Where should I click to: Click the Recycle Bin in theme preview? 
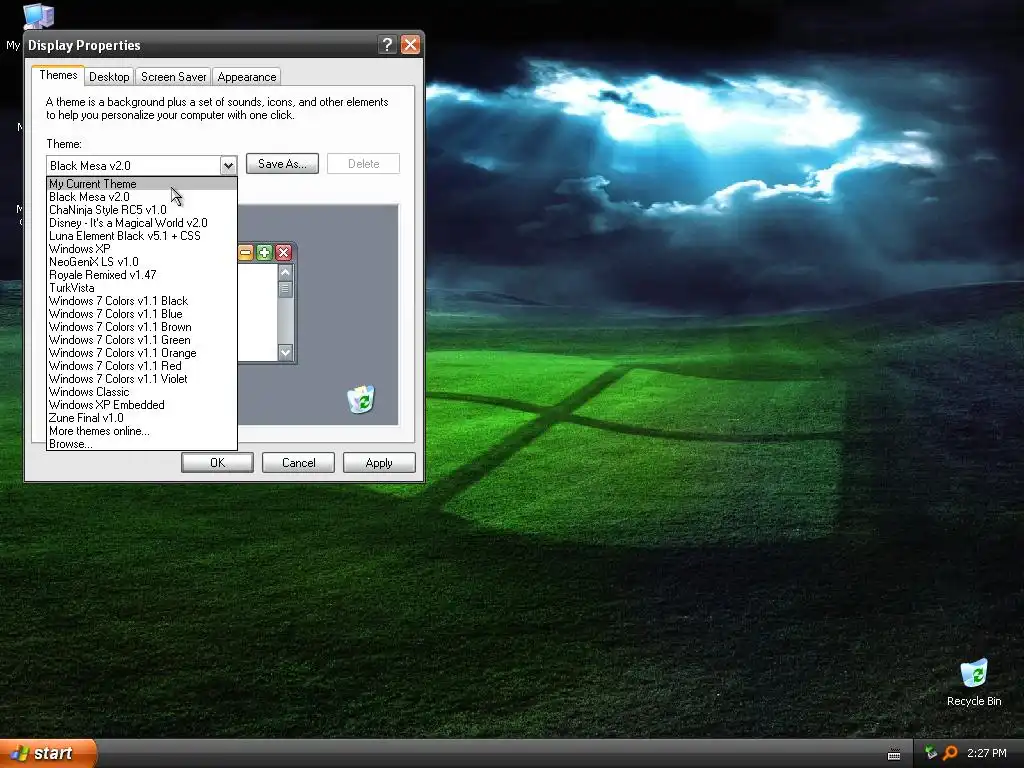tap(360, 399)
